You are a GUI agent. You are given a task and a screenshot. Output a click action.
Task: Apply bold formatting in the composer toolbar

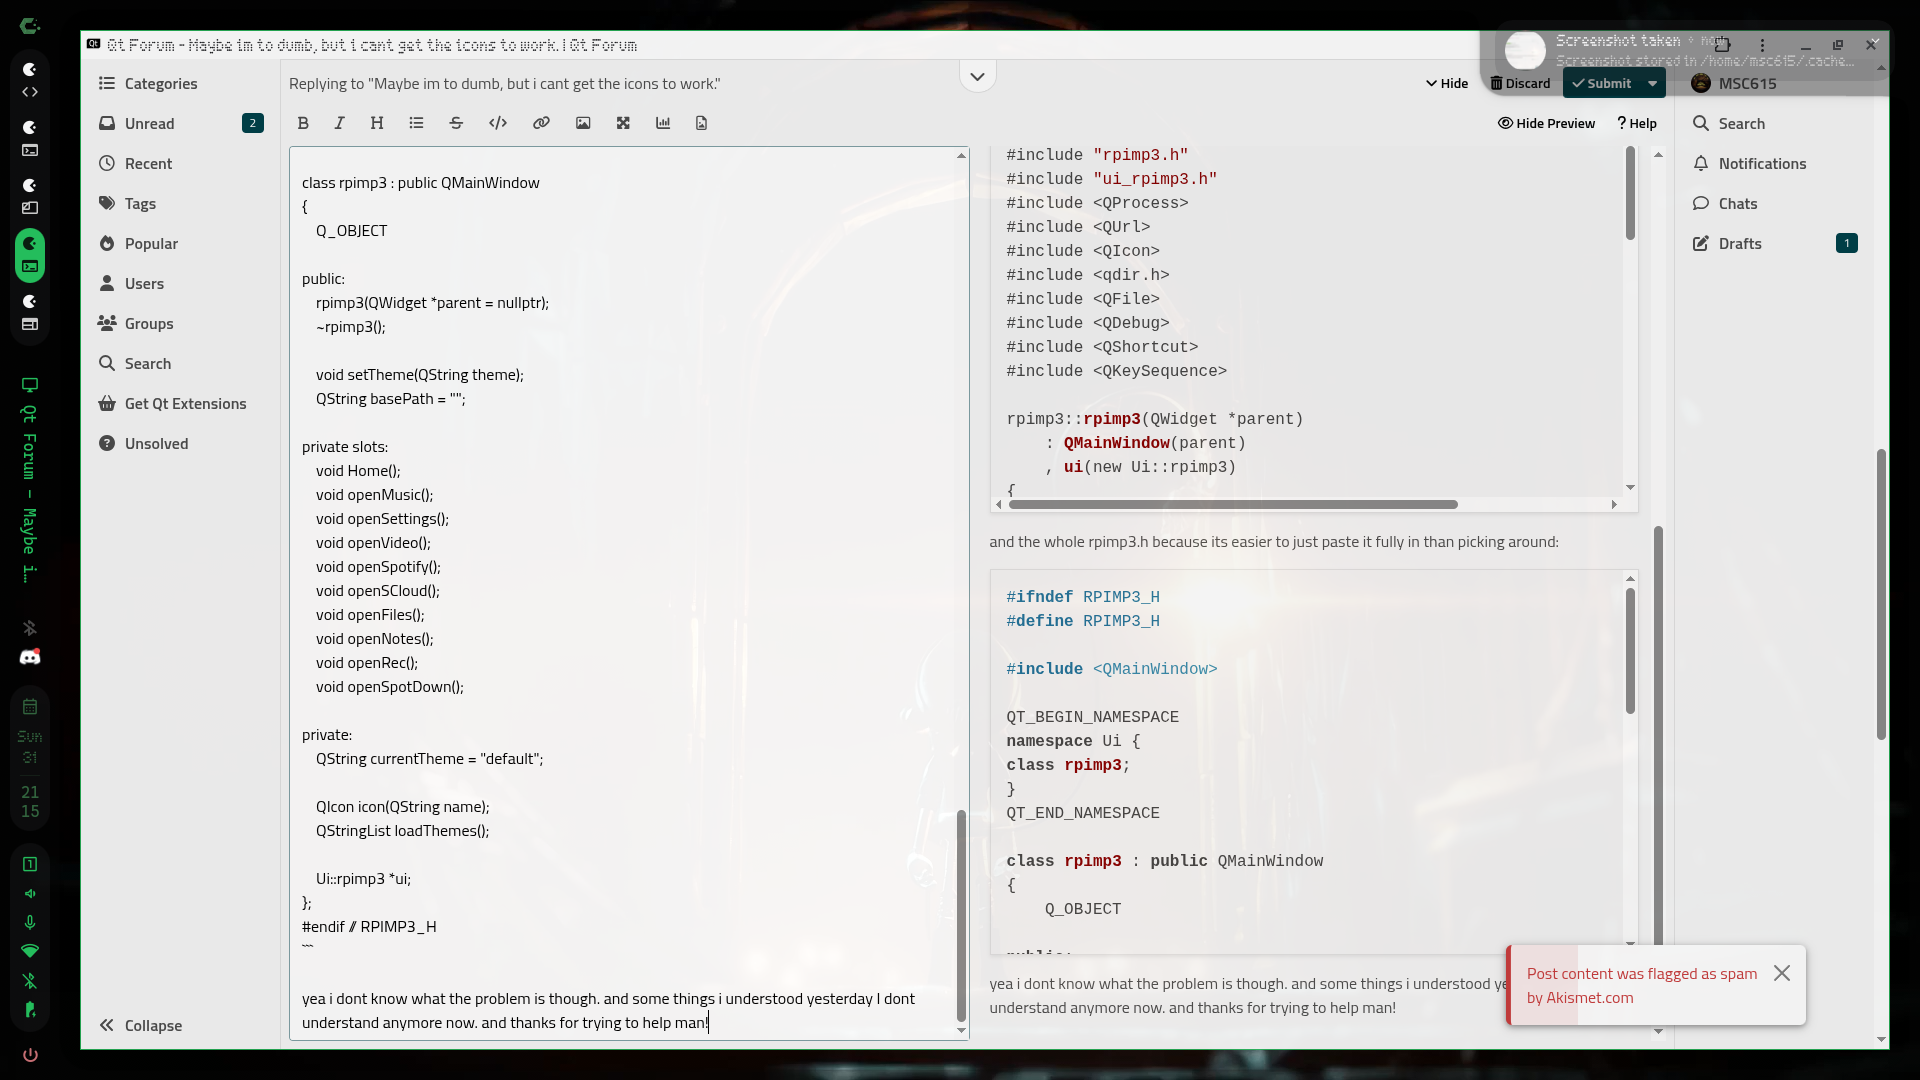pyautogui.click(x=303, y=123)
